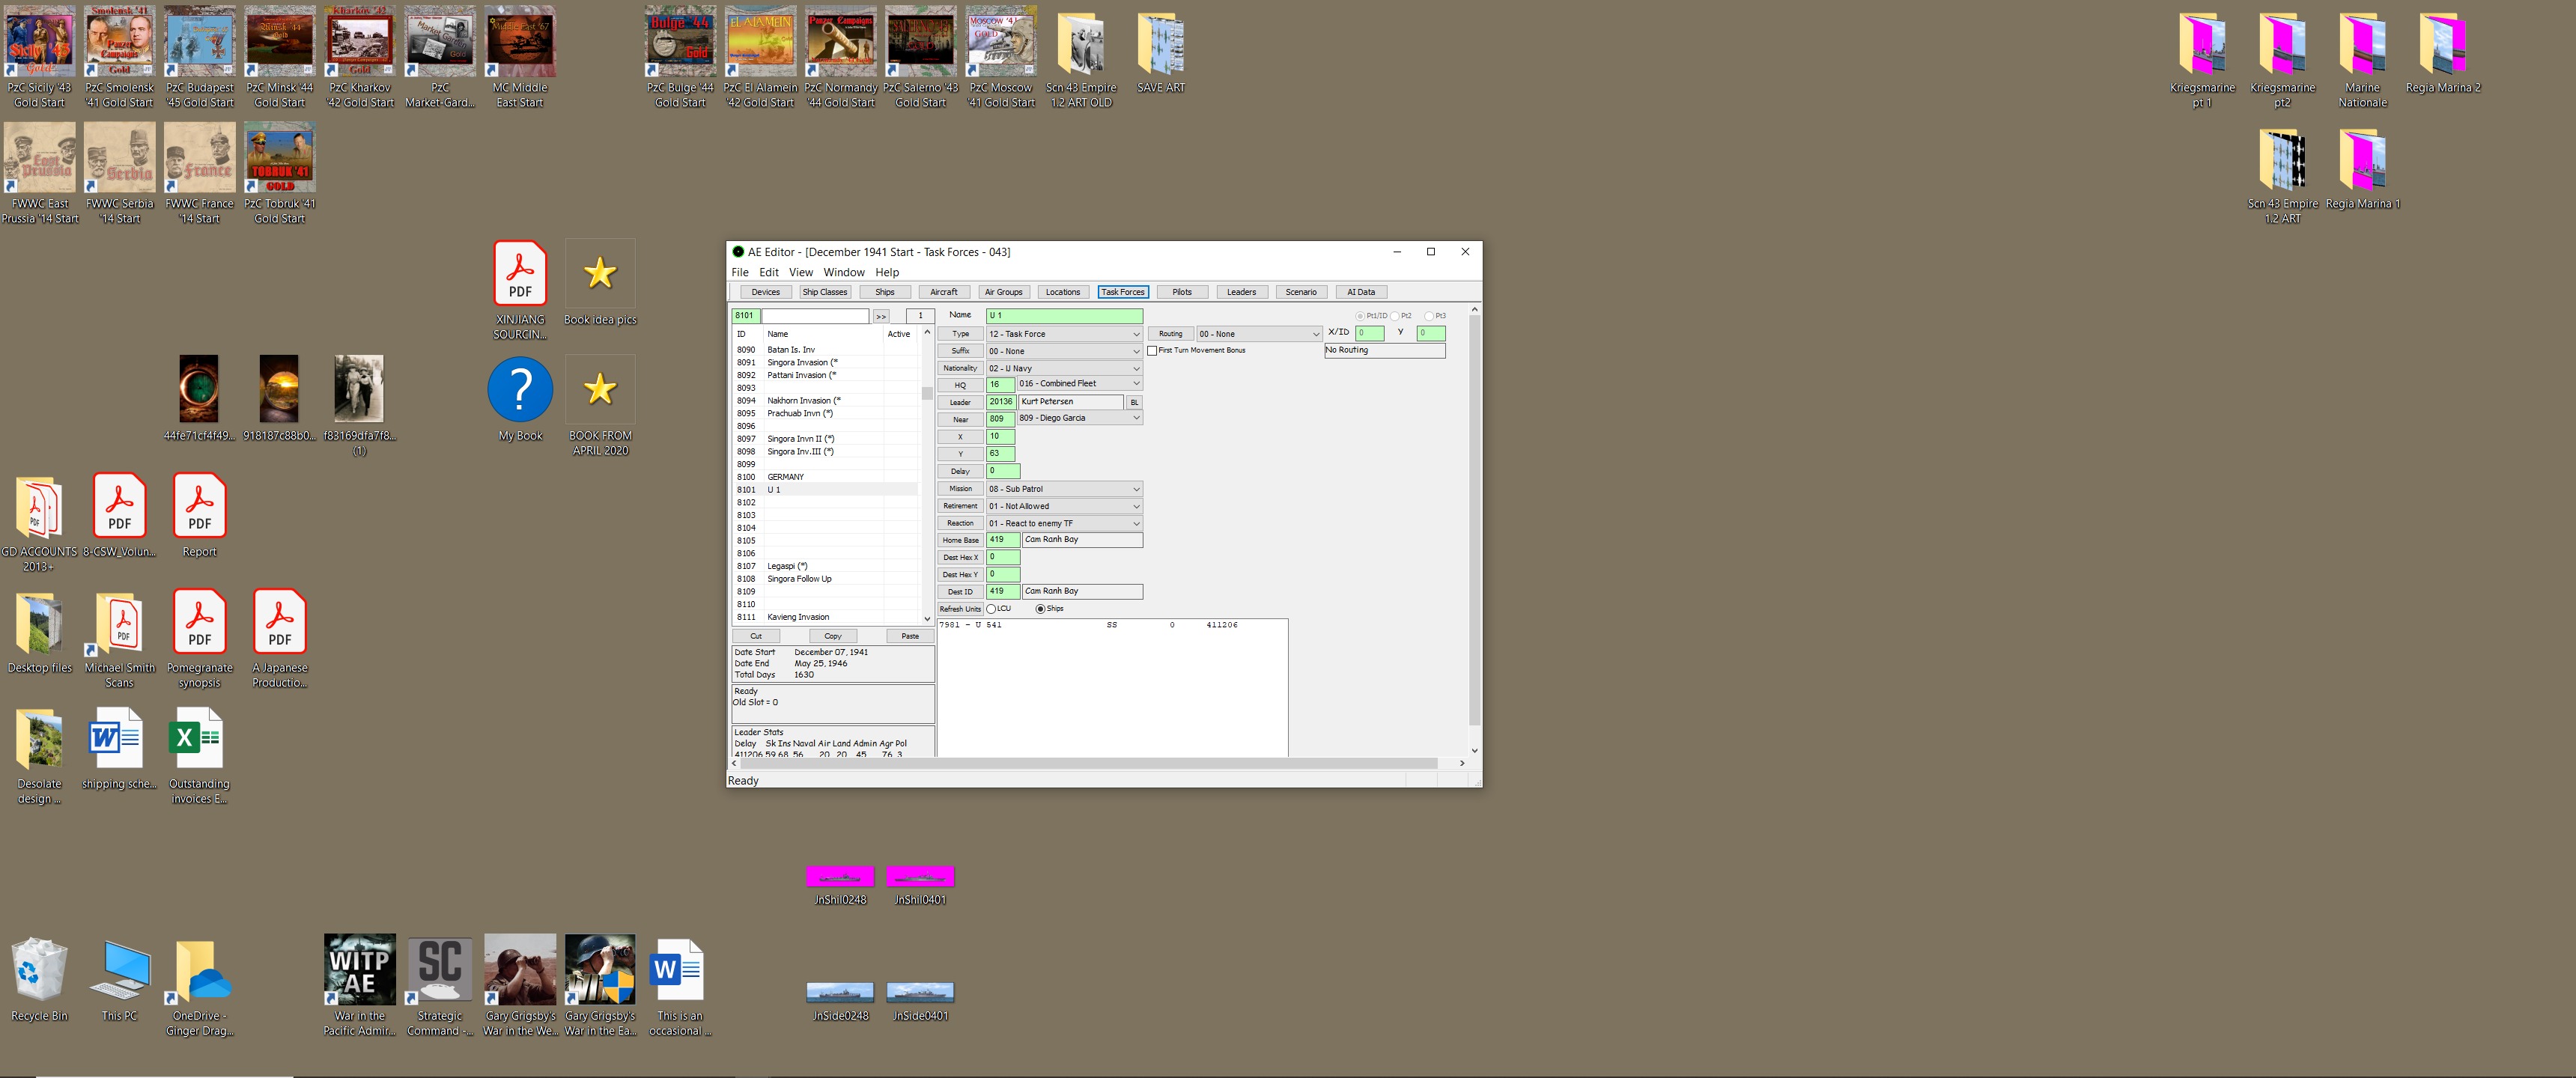The image size is (2576, 1078).
Task: Open FWWC East Prussia '14 Start shortcut
Action: coord(40,173)
